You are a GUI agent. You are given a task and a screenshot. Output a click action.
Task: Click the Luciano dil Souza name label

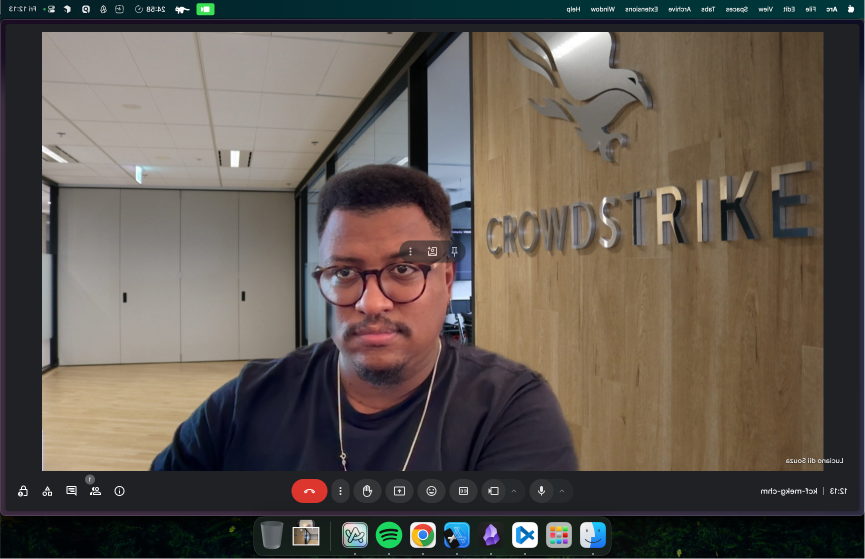814,461
